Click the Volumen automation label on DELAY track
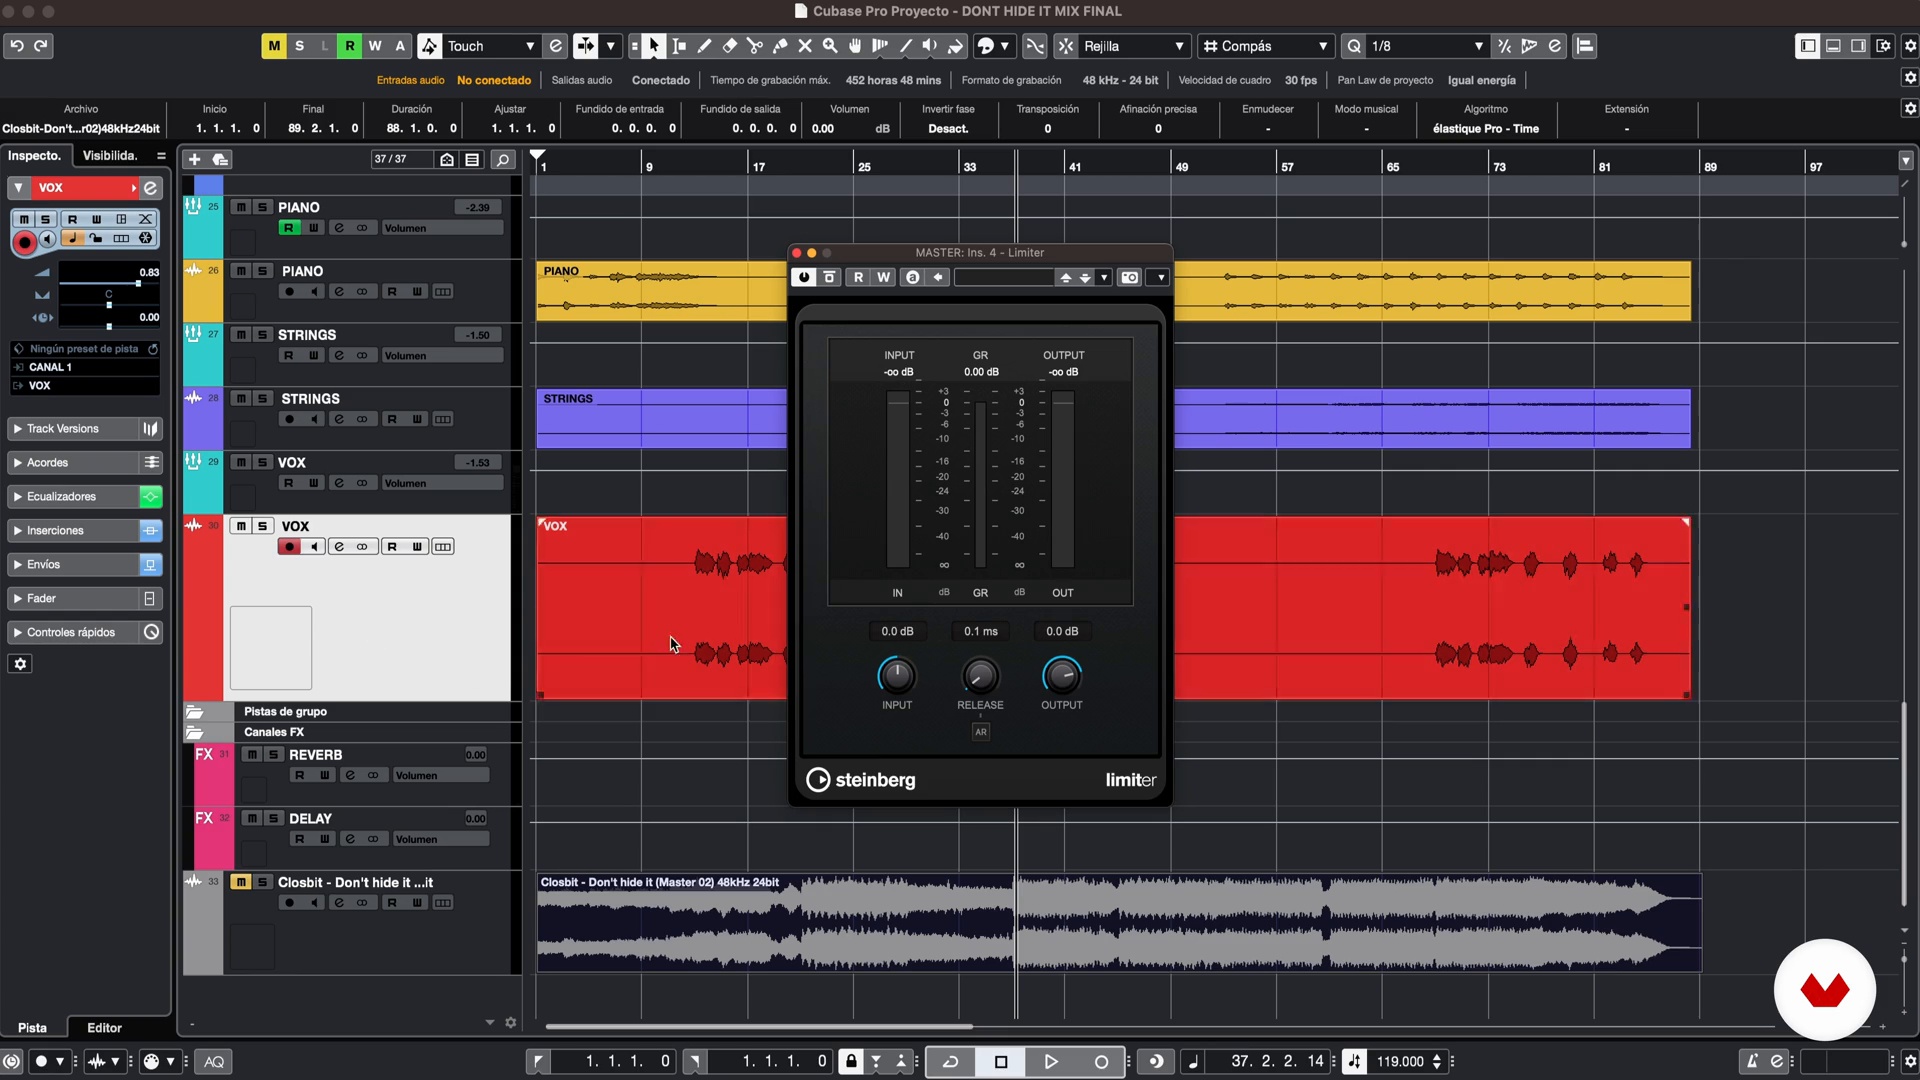Screen dimensions: 1920x1080 click(441, 840)
